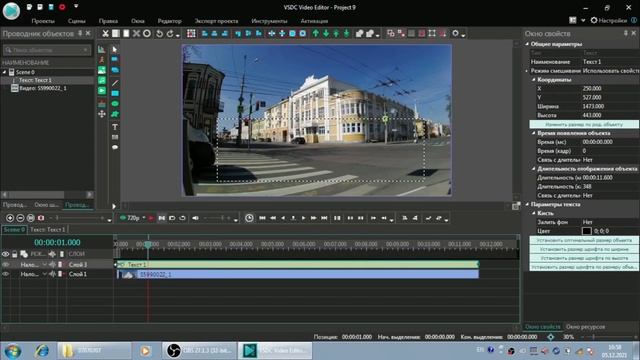Screen dimensions: 640x360
Task: Click the red grid select-all icon
Action: [x=191, y=33]
